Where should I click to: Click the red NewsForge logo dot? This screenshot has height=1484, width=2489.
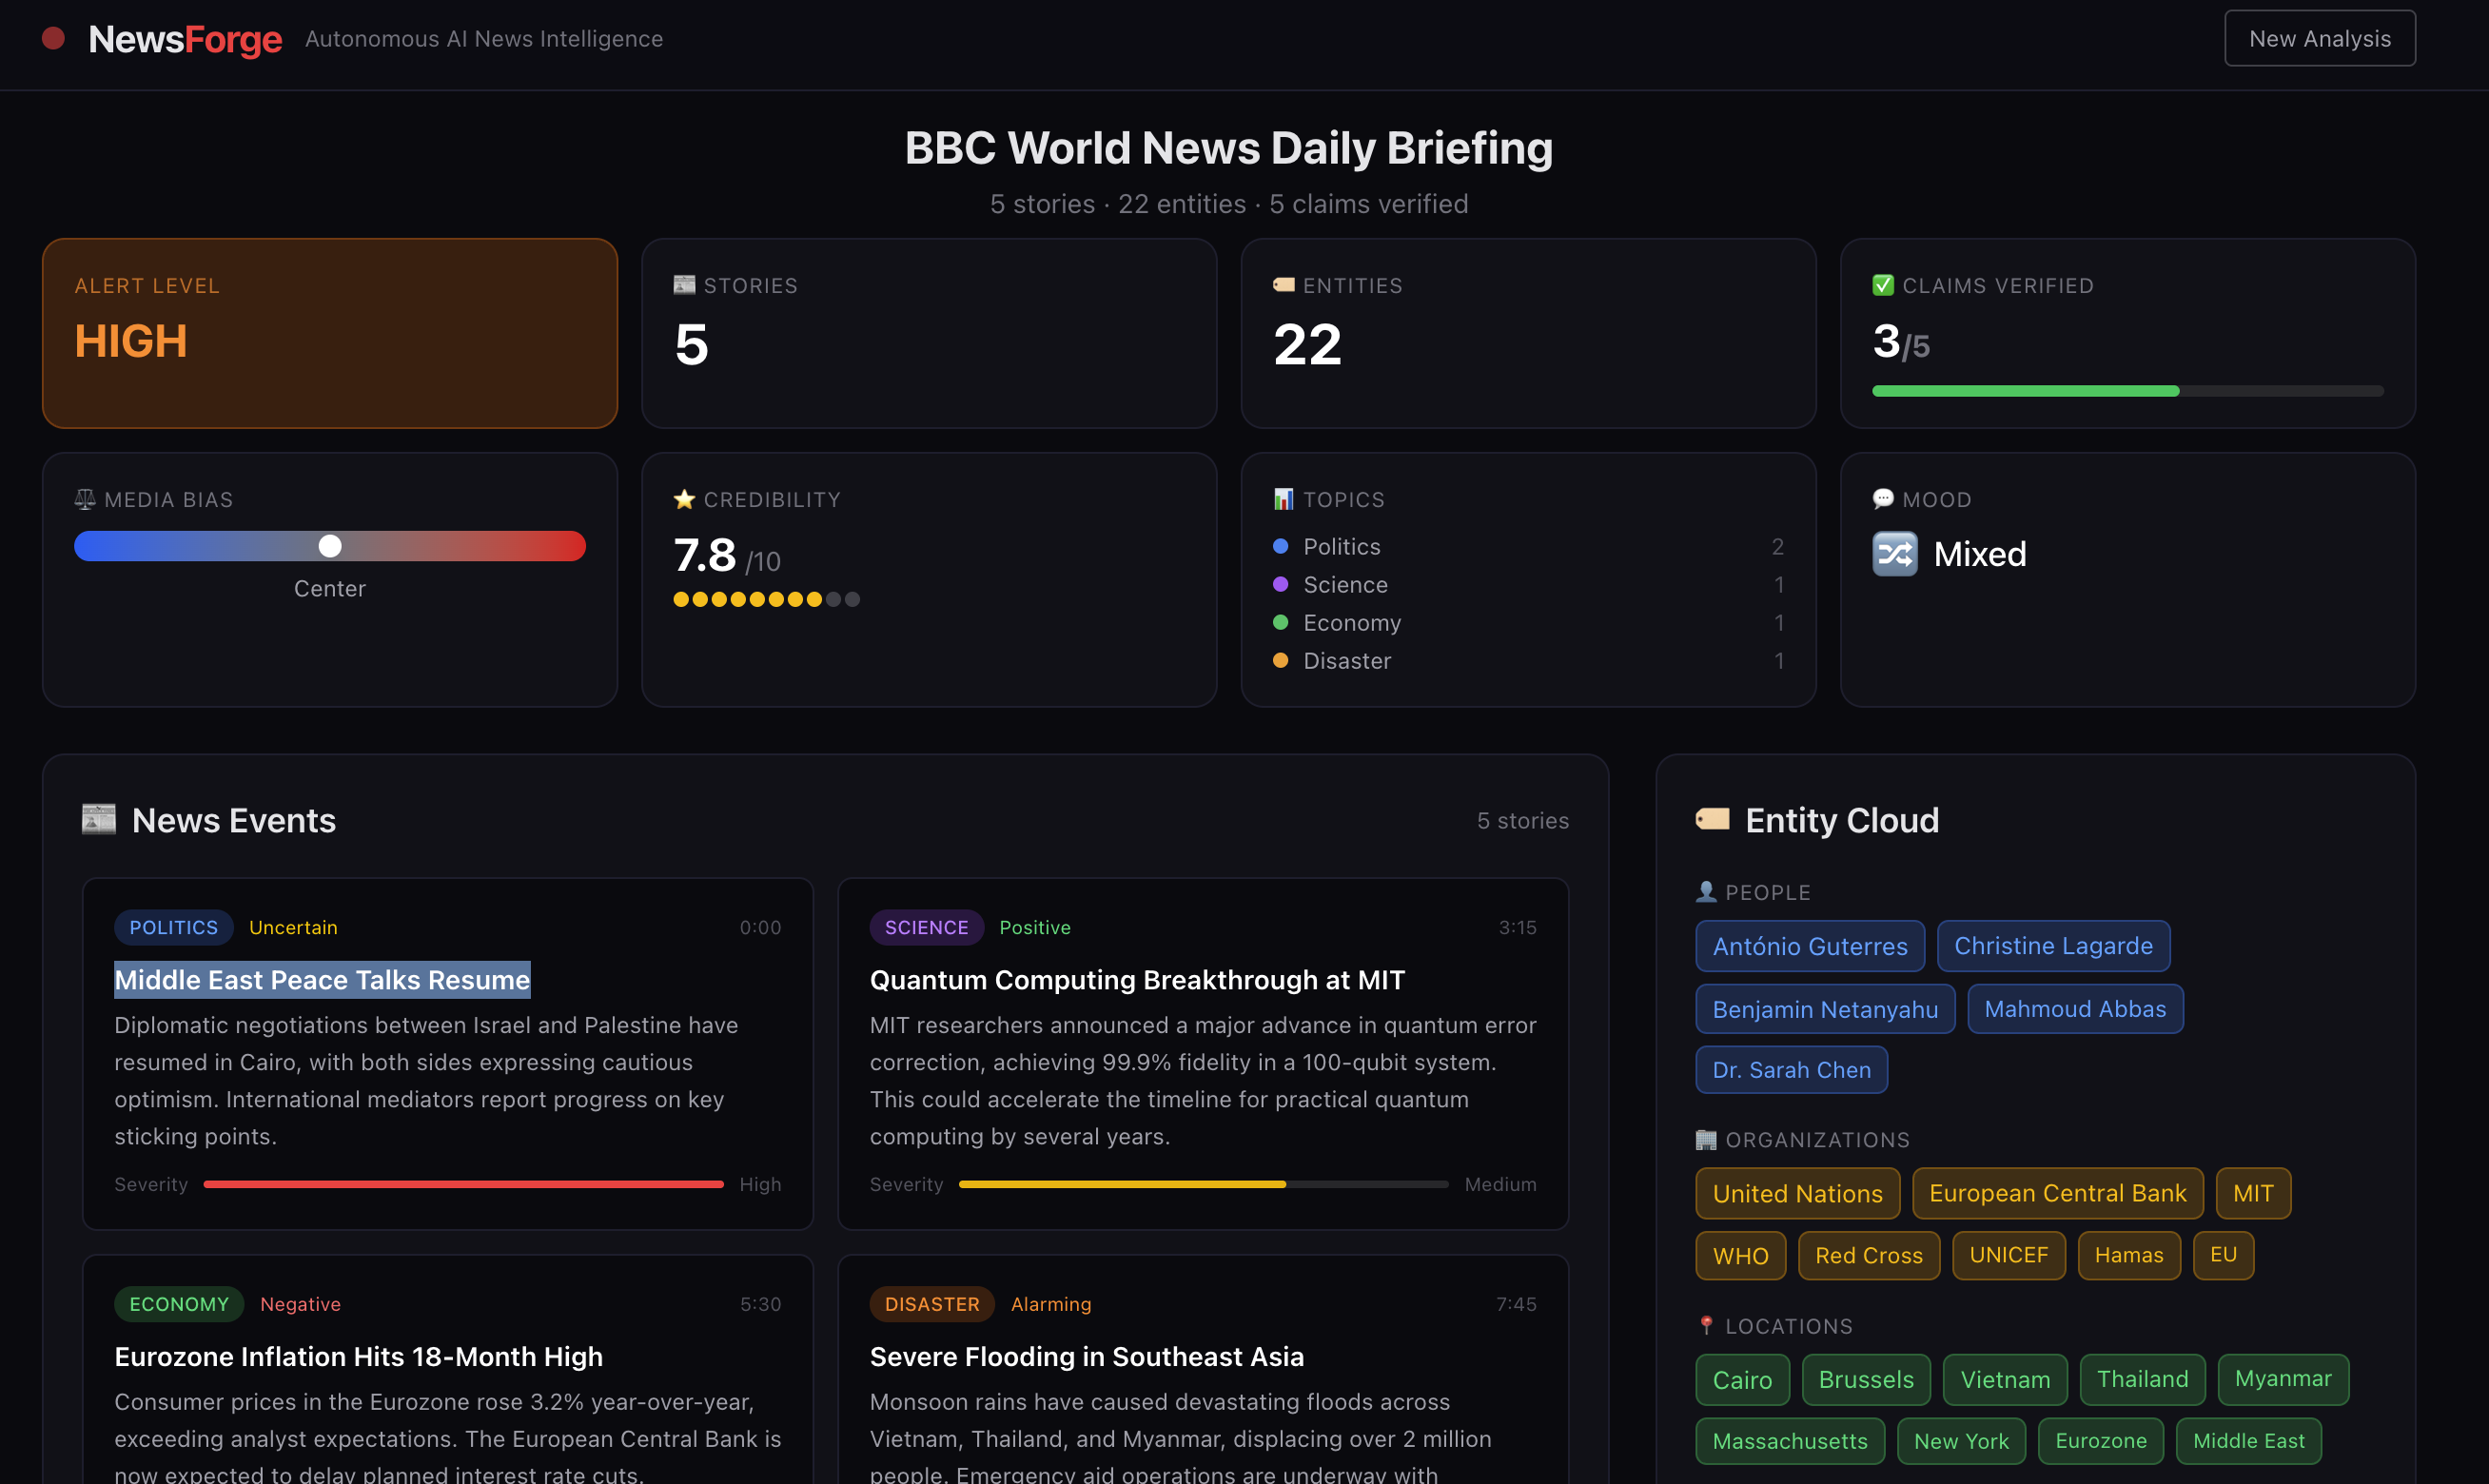tap(53, 38)
